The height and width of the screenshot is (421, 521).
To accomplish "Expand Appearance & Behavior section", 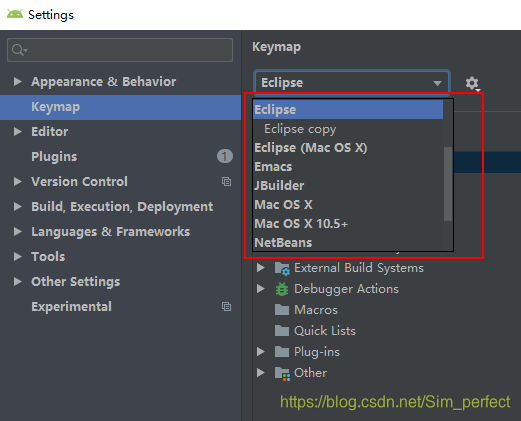I will point(17,81).
